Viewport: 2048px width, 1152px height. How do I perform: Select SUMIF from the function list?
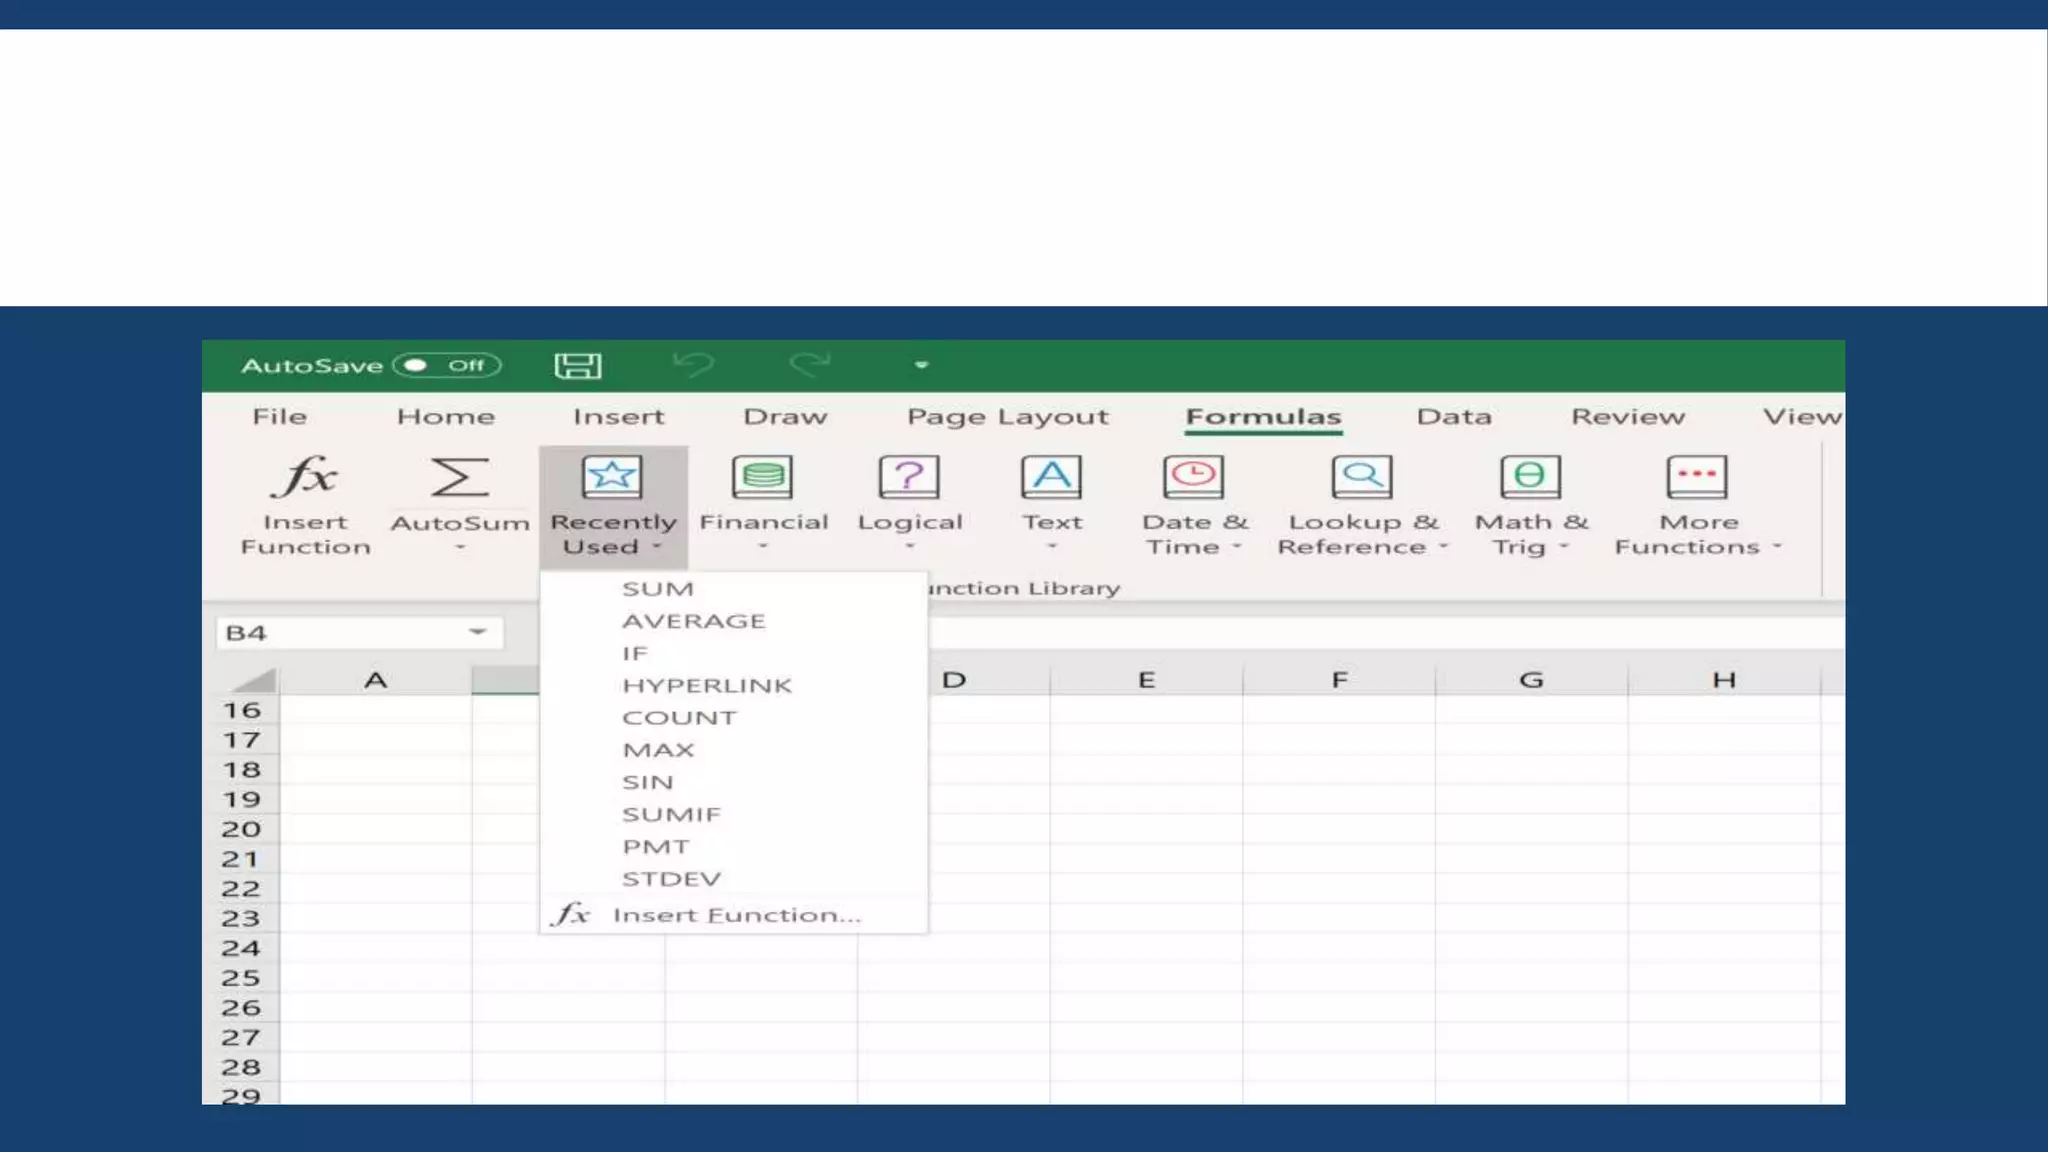point(671,815)
